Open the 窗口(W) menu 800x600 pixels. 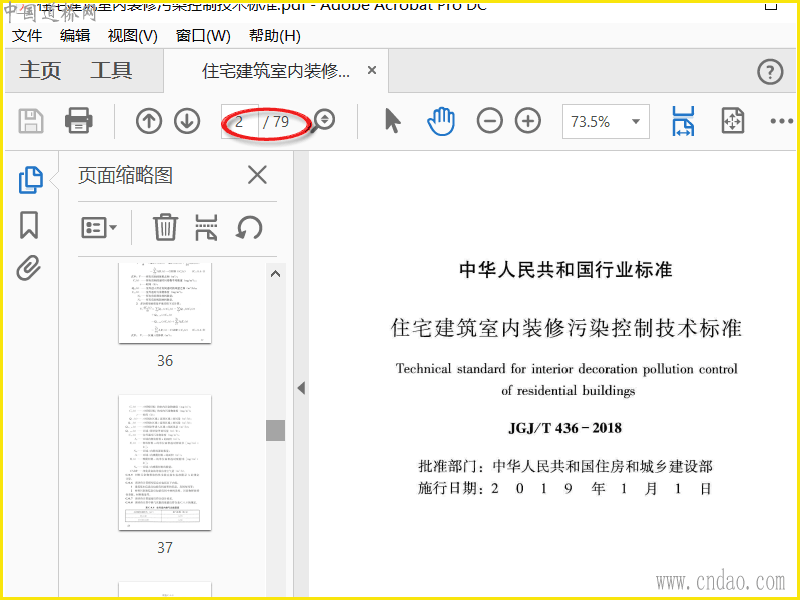[x=203, y=36]
